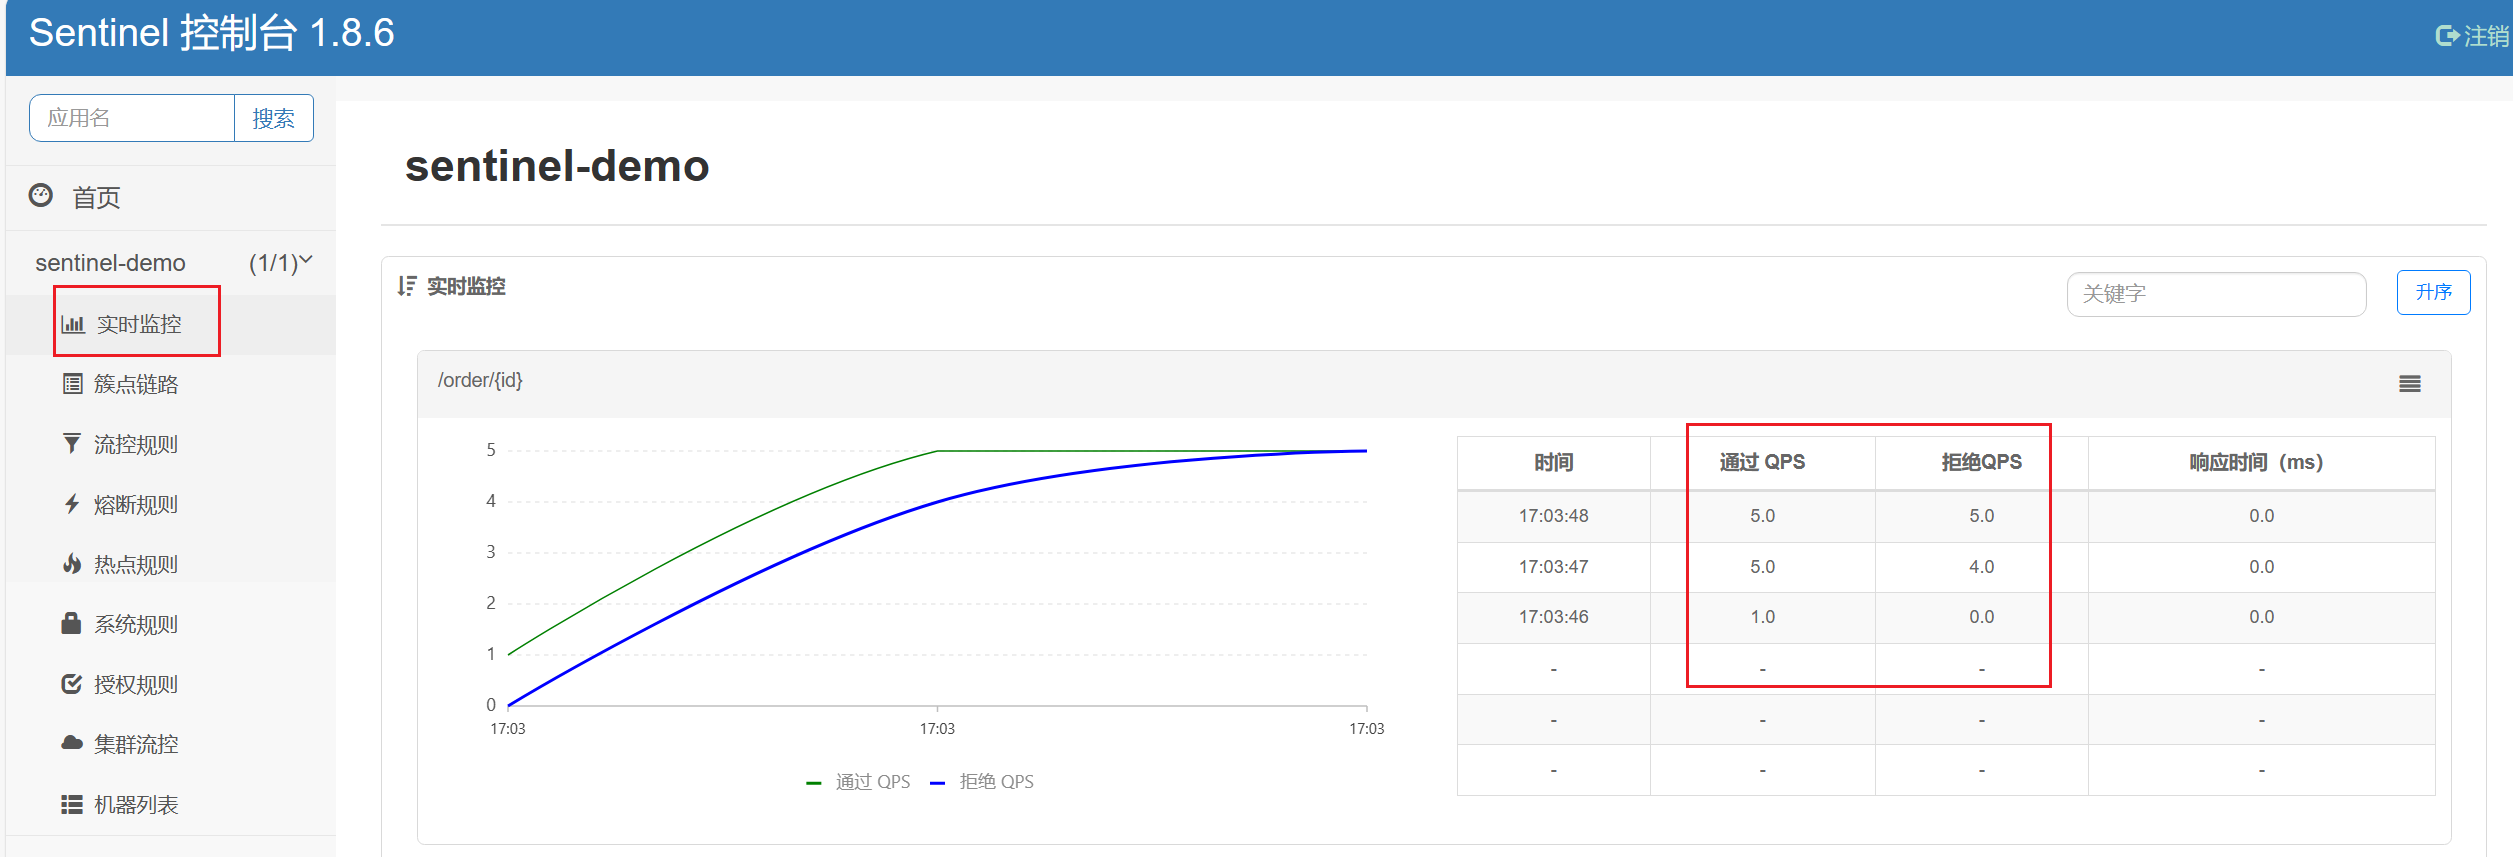Focus the 应用名 search field
Screen dimensions: 2513x857
132,118
